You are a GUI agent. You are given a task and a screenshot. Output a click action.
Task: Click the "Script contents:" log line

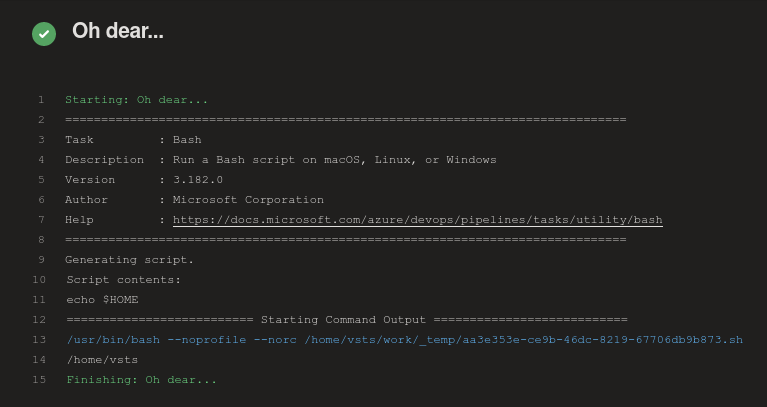pos(124,280)
